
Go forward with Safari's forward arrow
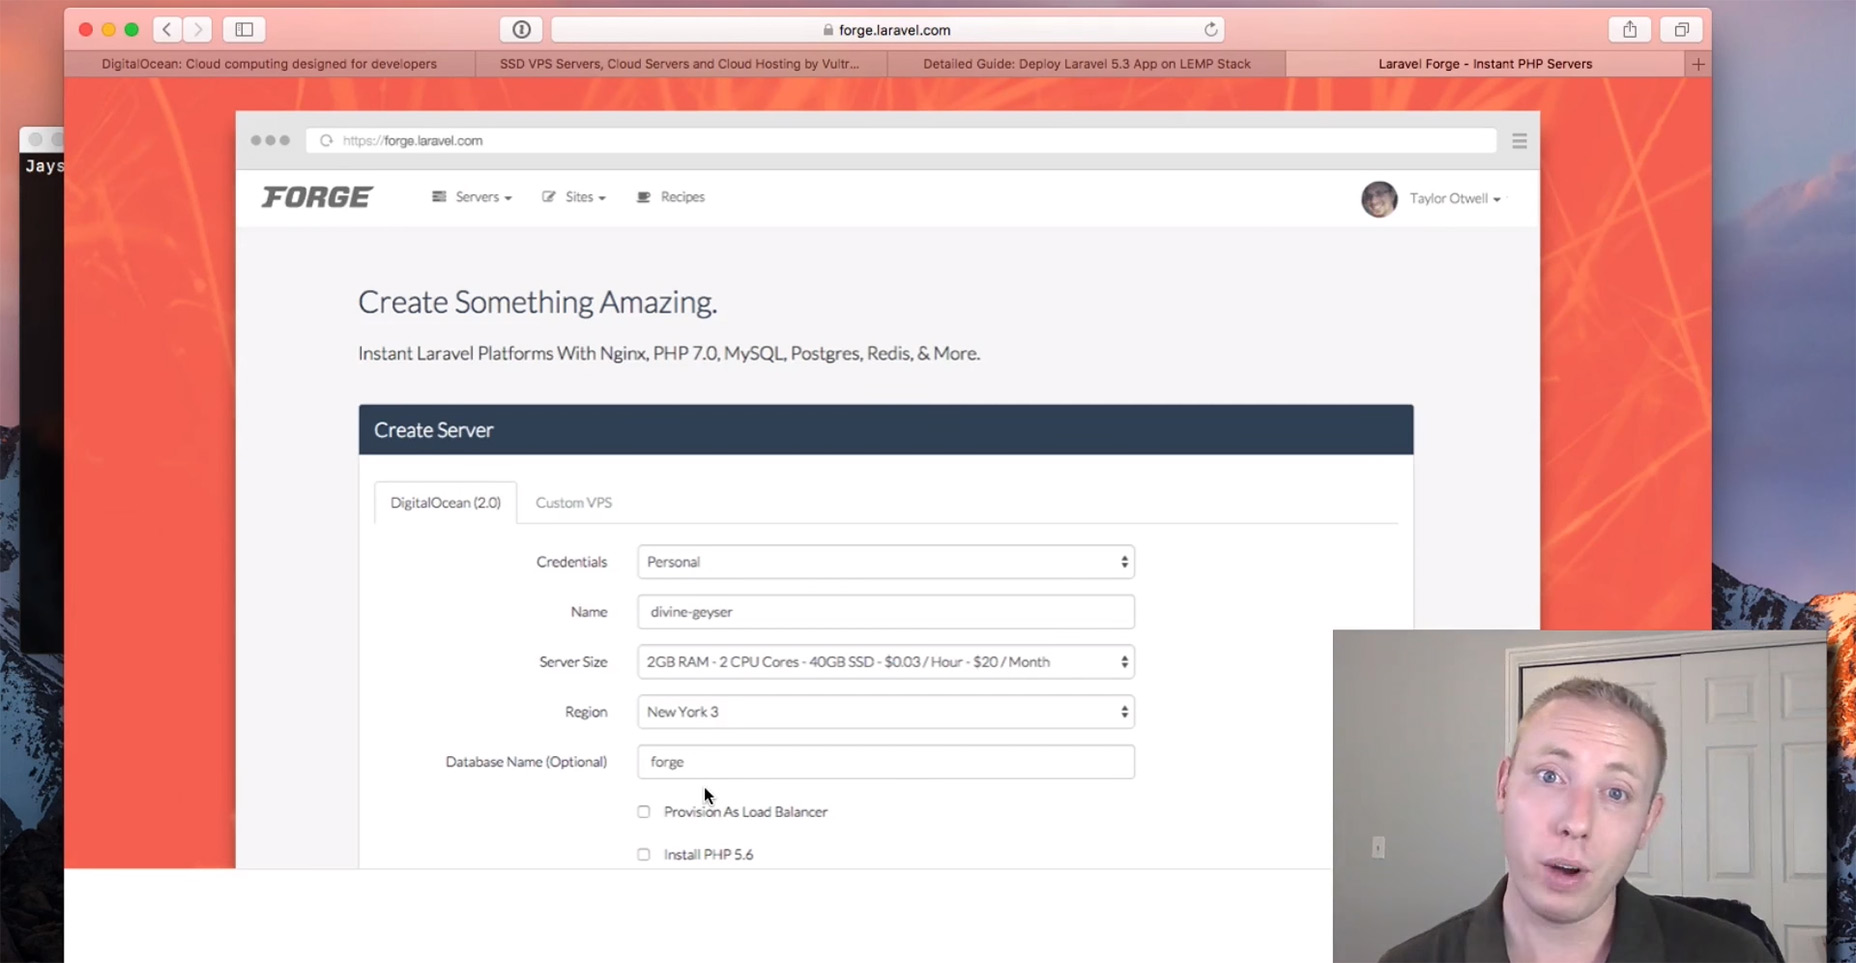coord(198,30)
